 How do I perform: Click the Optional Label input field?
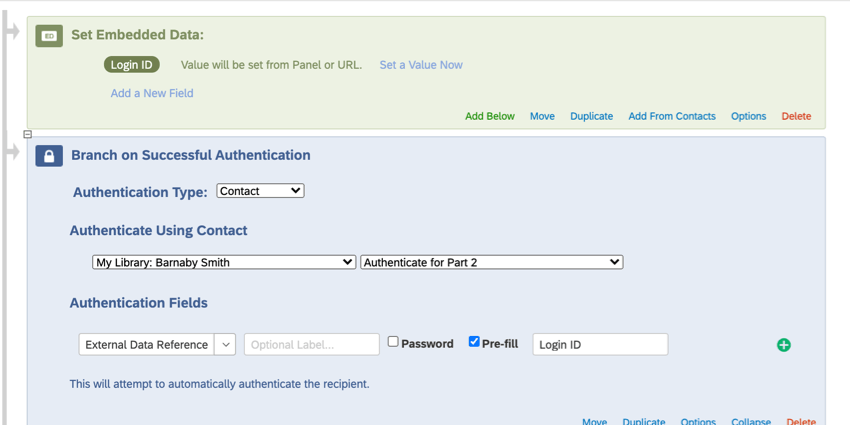coord(312,345)
